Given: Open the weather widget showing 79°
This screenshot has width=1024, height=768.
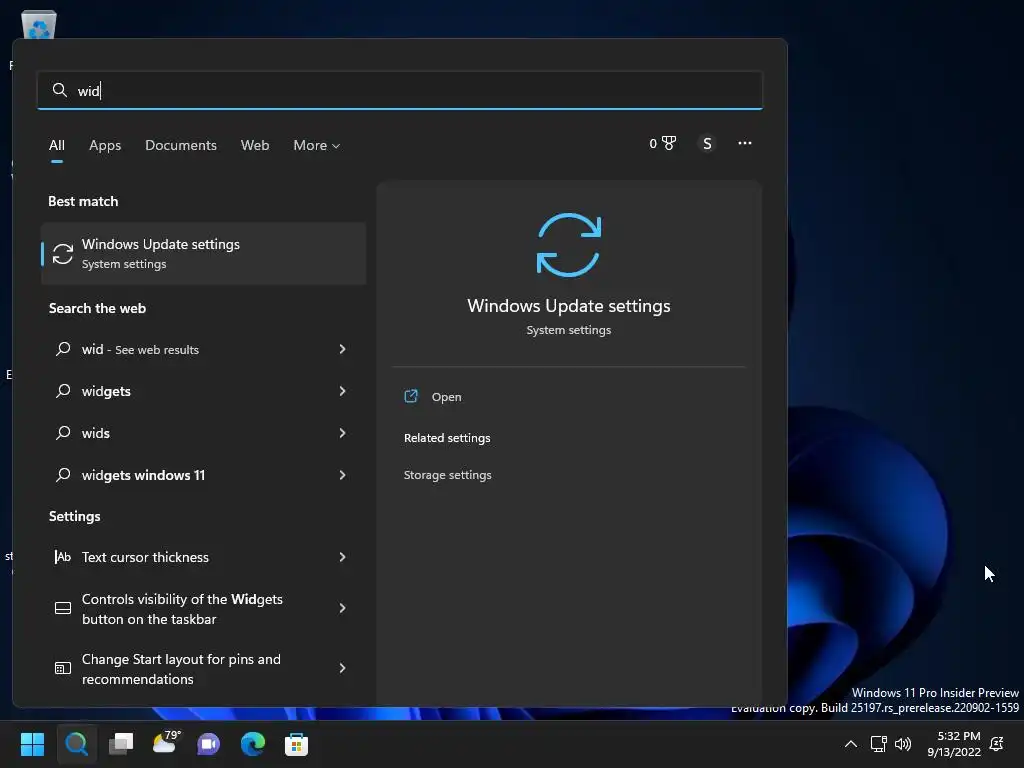Looking at the screenshot, I should [166, 743].
